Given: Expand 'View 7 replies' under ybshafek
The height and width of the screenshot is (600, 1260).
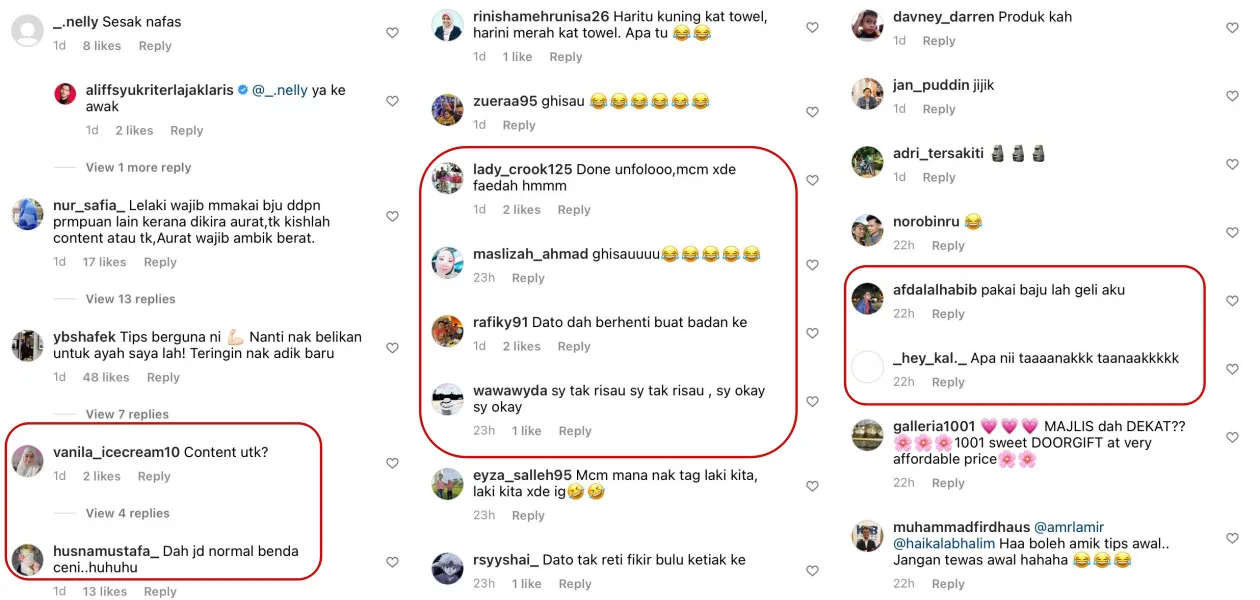Looking at the screenshot, I should point(127,414).
